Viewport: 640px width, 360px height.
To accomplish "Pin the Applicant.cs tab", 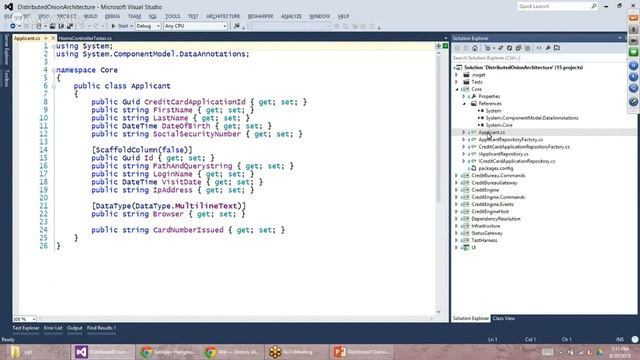I will point(46,38).
